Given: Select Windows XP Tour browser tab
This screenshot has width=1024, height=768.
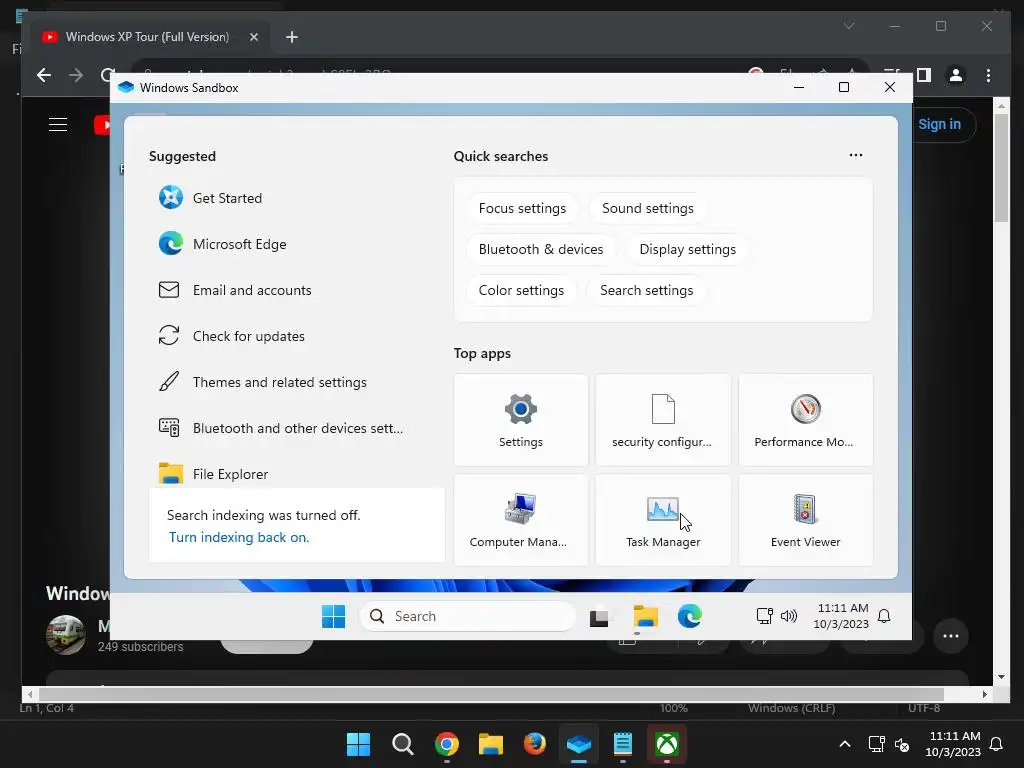Looking at the screenshot, I should click(x=147, y=37).
